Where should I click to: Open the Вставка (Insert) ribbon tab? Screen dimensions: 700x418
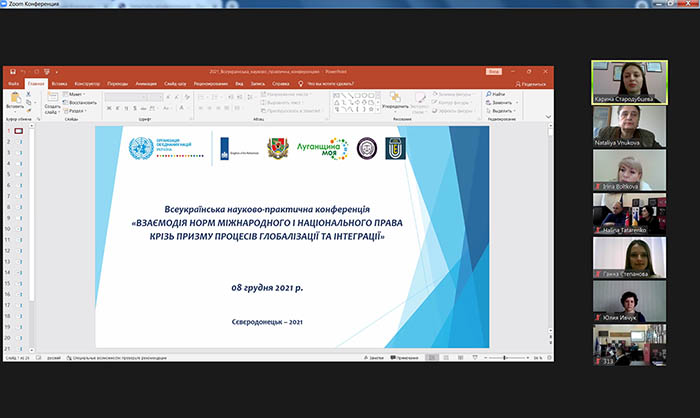[x=59, y=84]
